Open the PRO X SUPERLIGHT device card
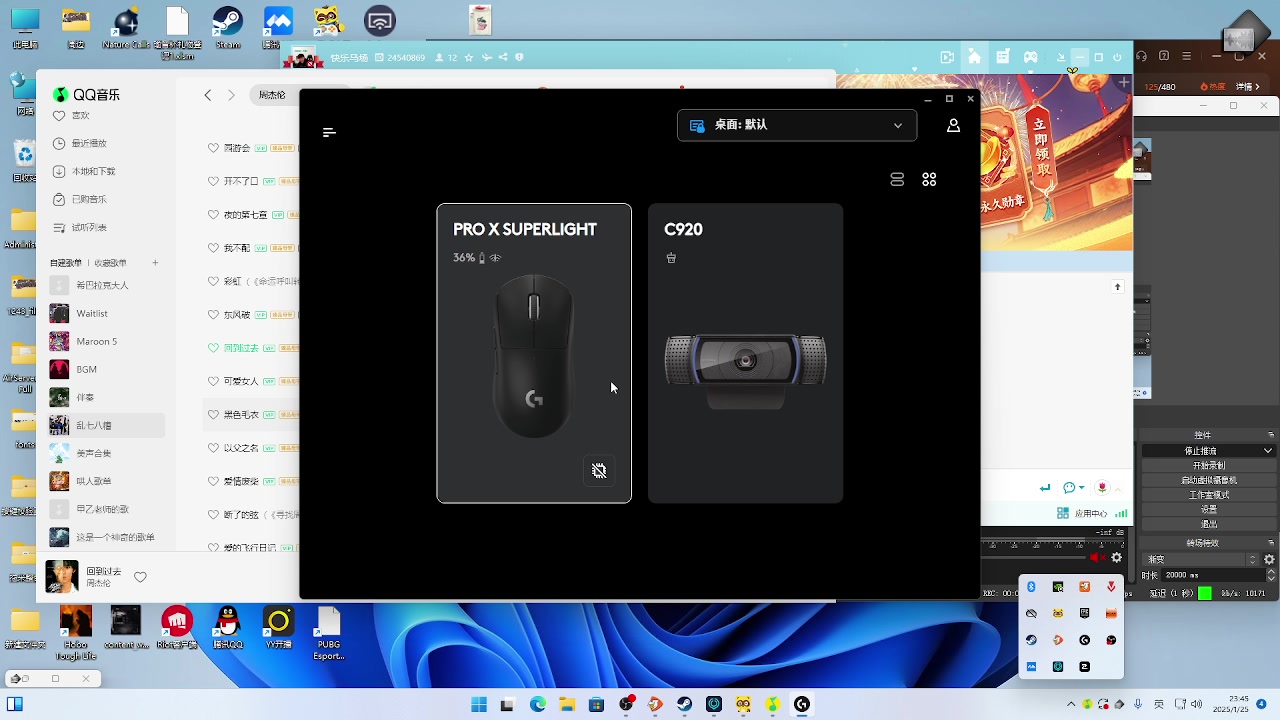Screen dimensions: 1280x720 pos(534,353)
